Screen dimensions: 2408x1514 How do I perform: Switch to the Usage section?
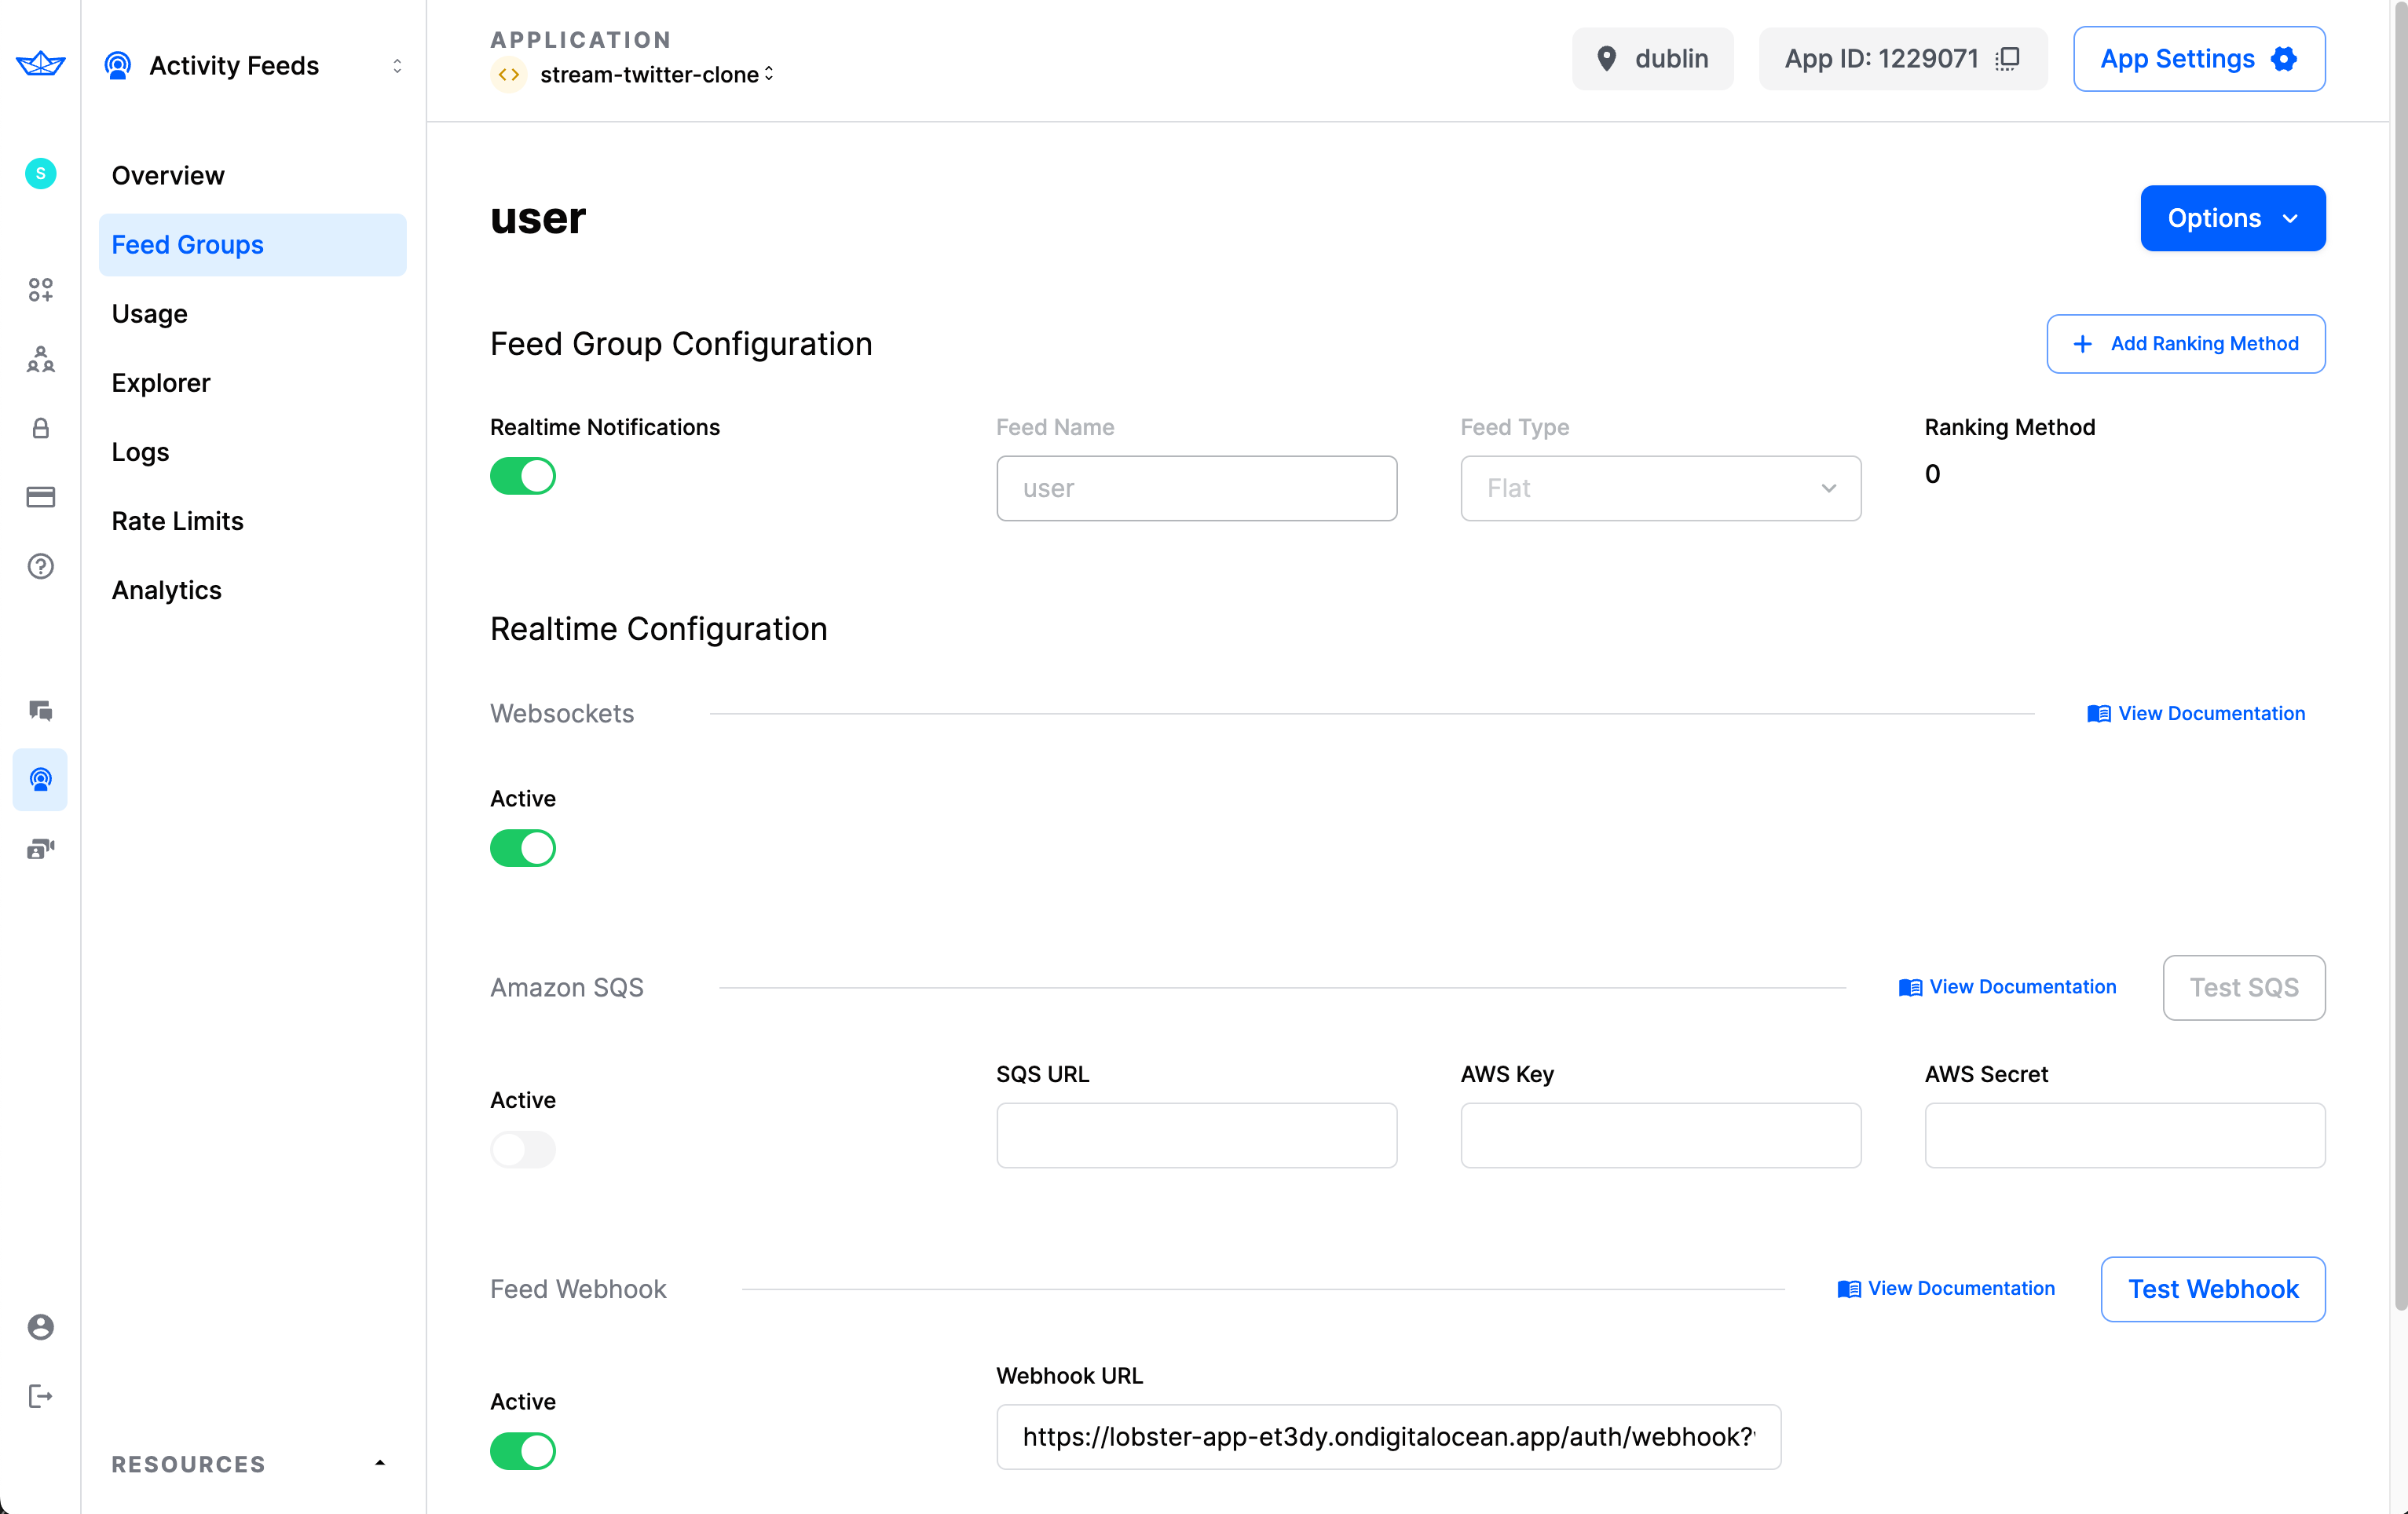[149, 313]
